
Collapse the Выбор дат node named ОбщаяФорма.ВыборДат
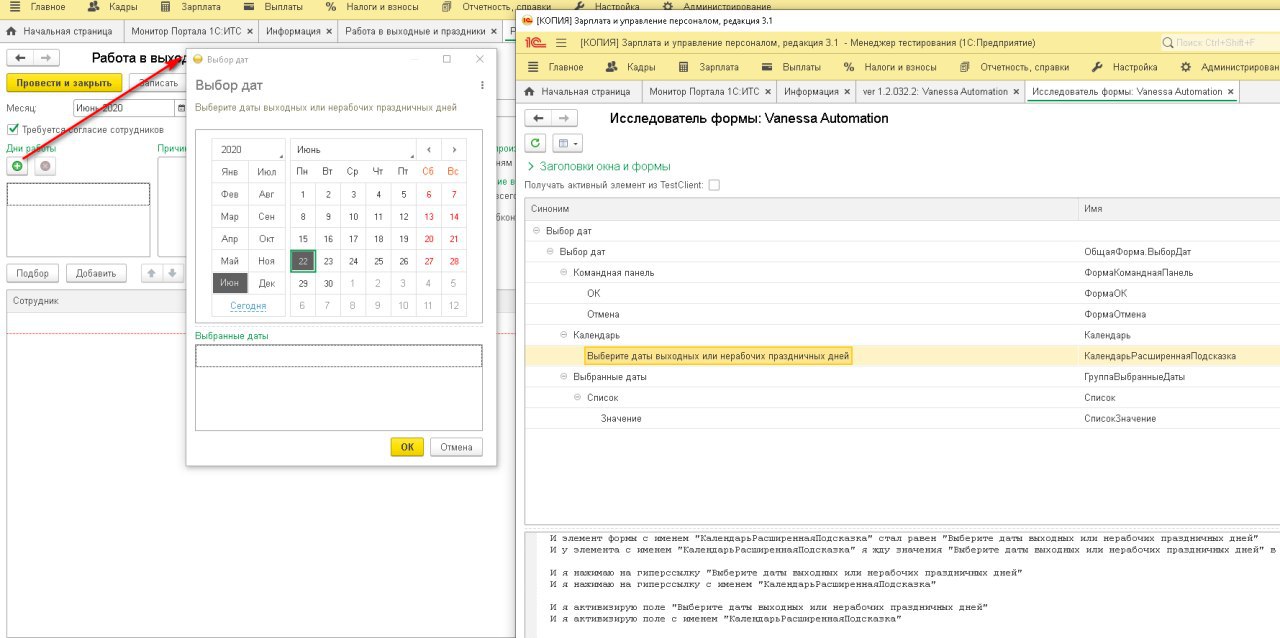(x=550, y=252)
